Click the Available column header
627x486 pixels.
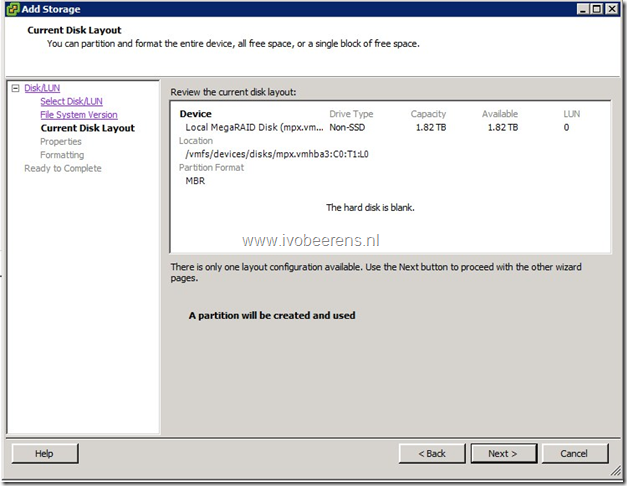click(500, 114)
